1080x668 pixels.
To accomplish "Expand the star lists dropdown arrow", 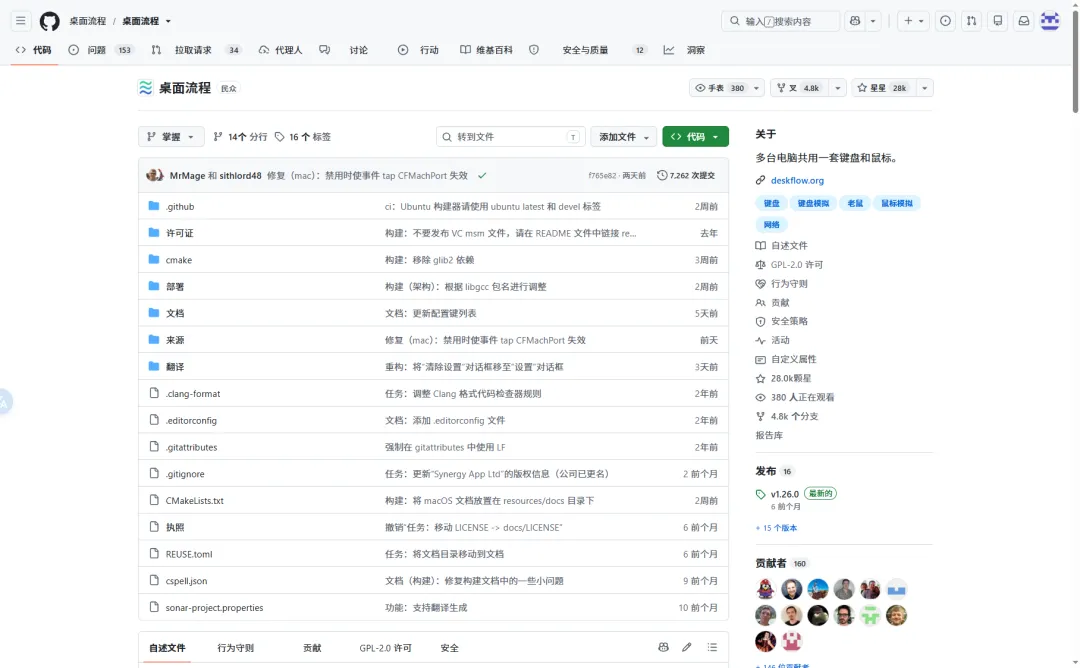I will [x=924, y=87].
